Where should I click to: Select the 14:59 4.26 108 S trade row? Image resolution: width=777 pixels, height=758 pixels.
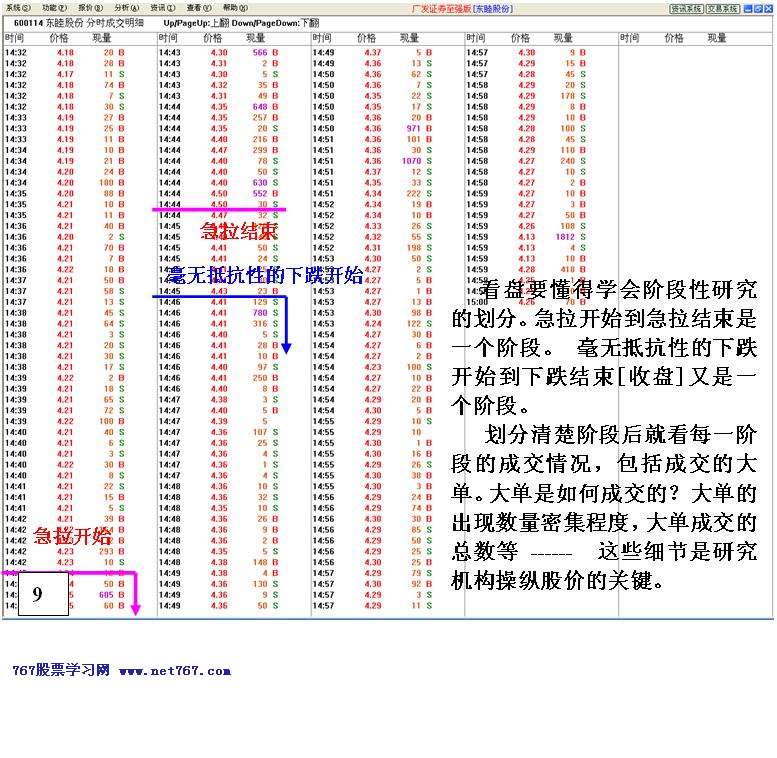coord(526,226)
